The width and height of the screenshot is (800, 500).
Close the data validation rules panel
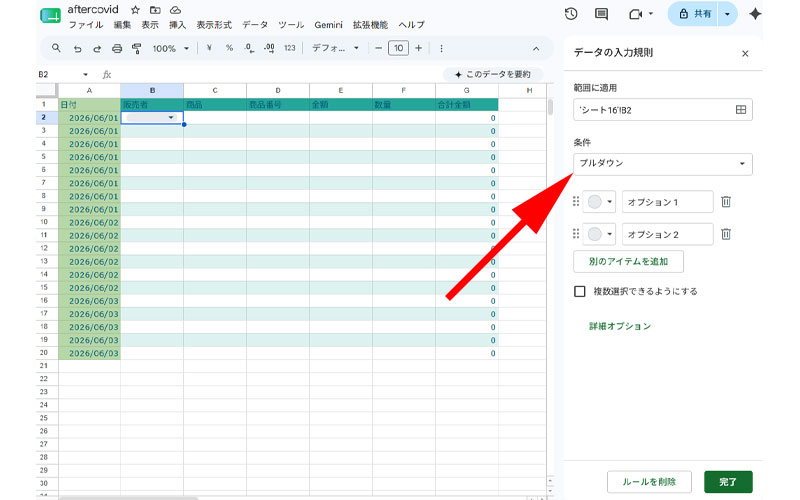[745, 54]
